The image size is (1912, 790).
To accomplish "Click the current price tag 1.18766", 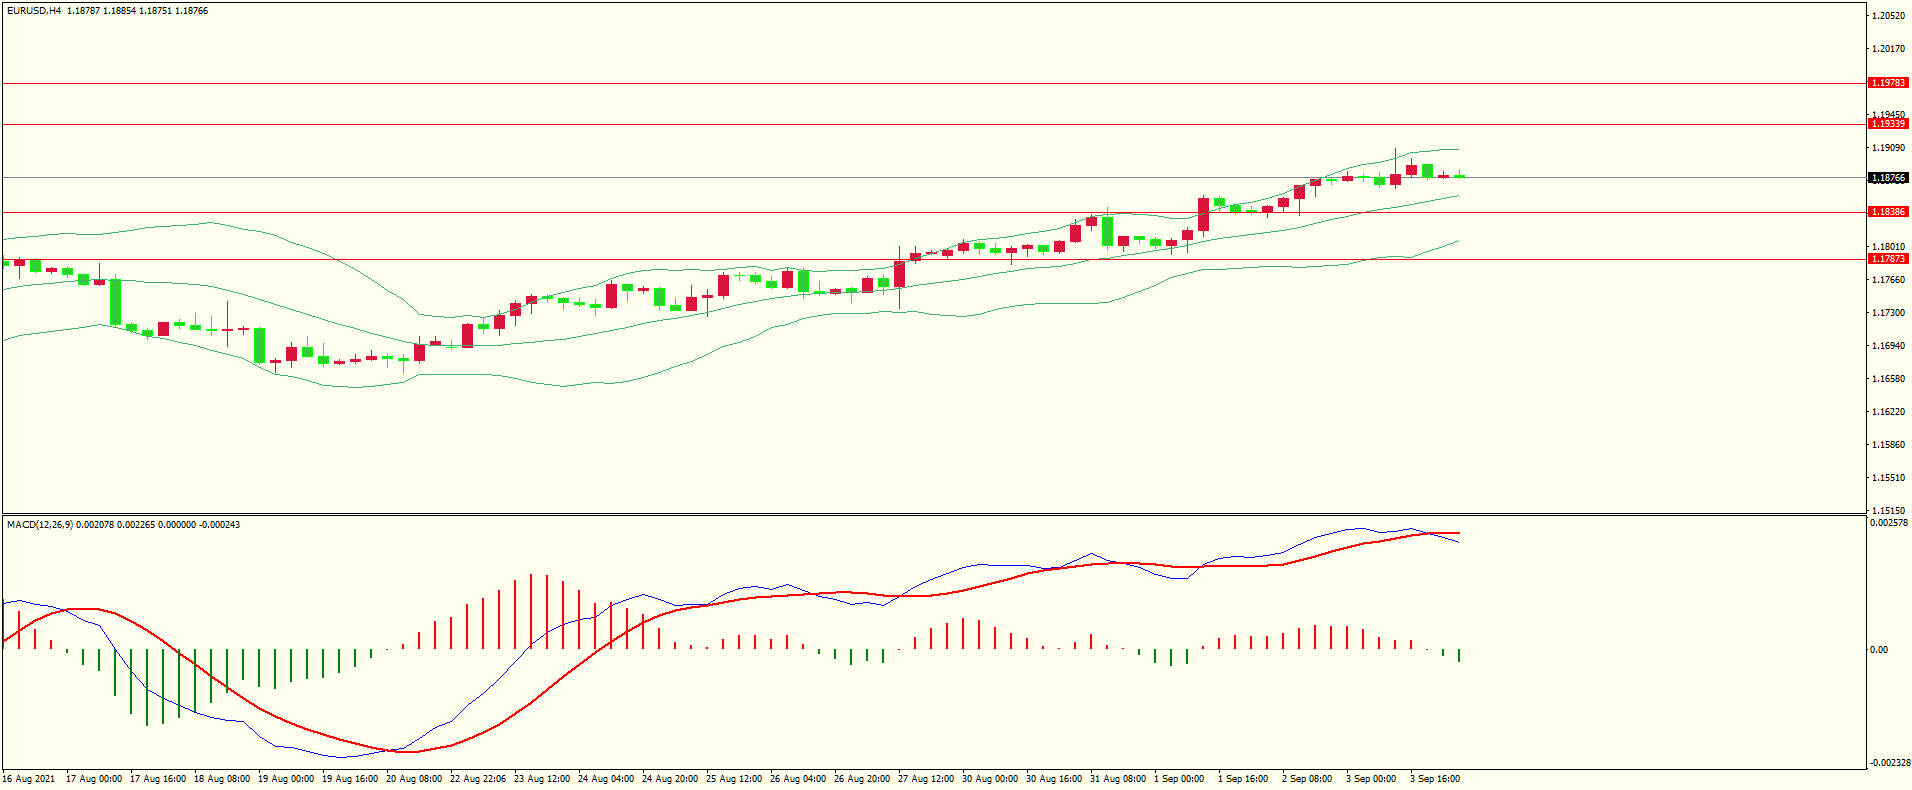I will [x=1888, y=178].
